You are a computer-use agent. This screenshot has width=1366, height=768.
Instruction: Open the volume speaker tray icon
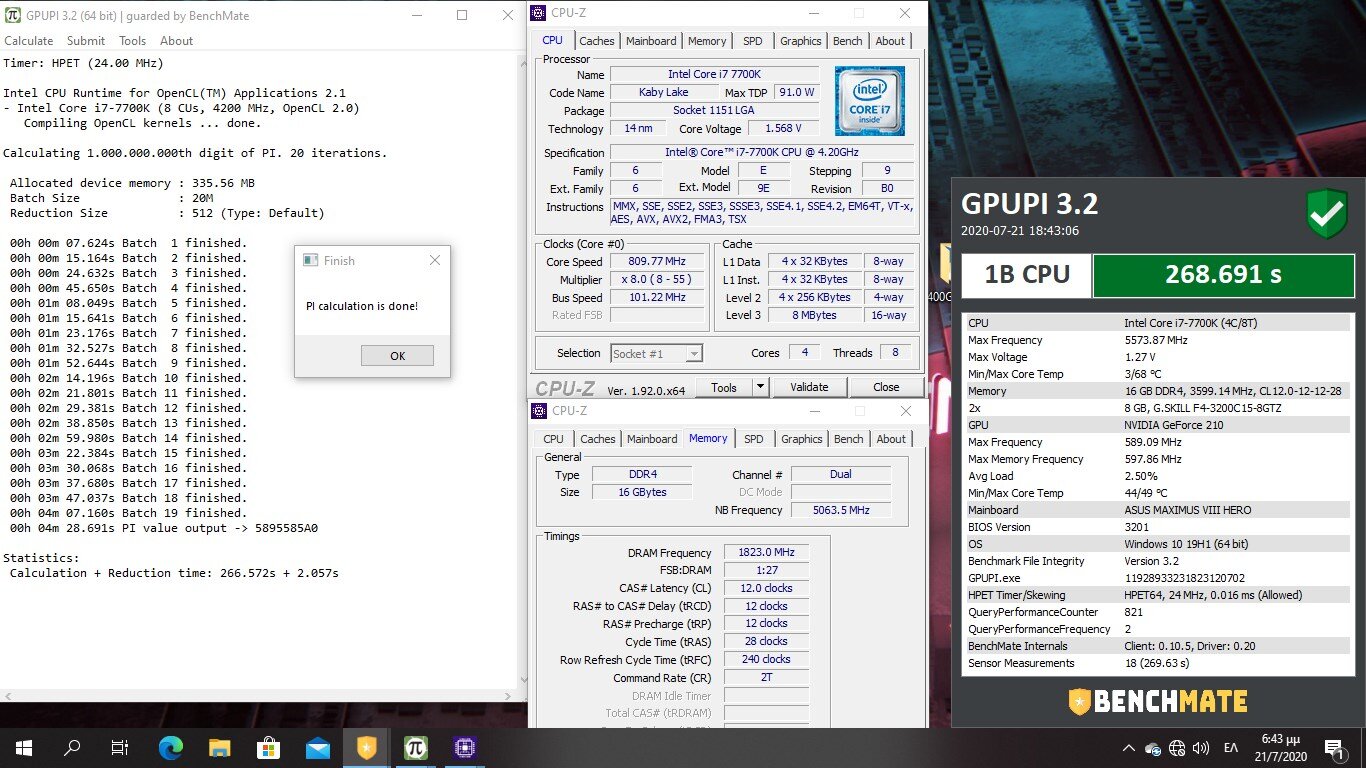point(1201,749)
